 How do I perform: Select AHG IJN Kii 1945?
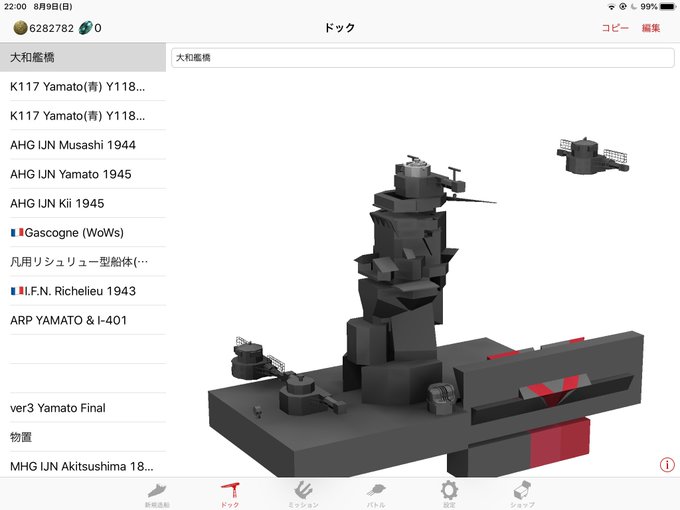(x=83, y=203)
